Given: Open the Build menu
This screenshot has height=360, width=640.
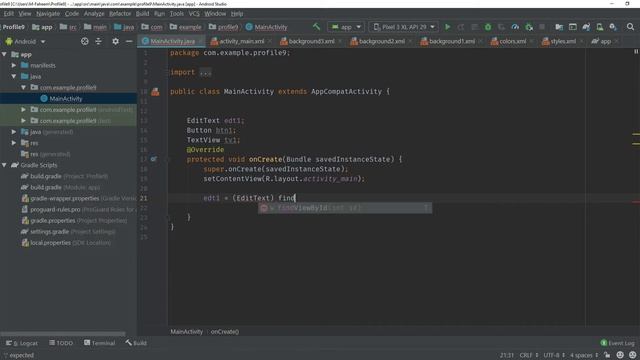Looking at the screenshot, I should pos(142,13).
